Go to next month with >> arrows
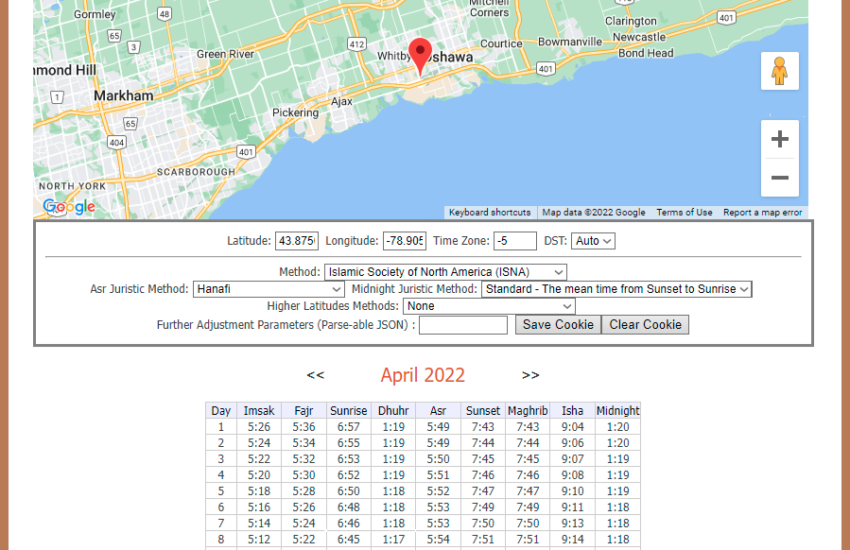This screenshot has height=550, width=850. tap(530, 375)
